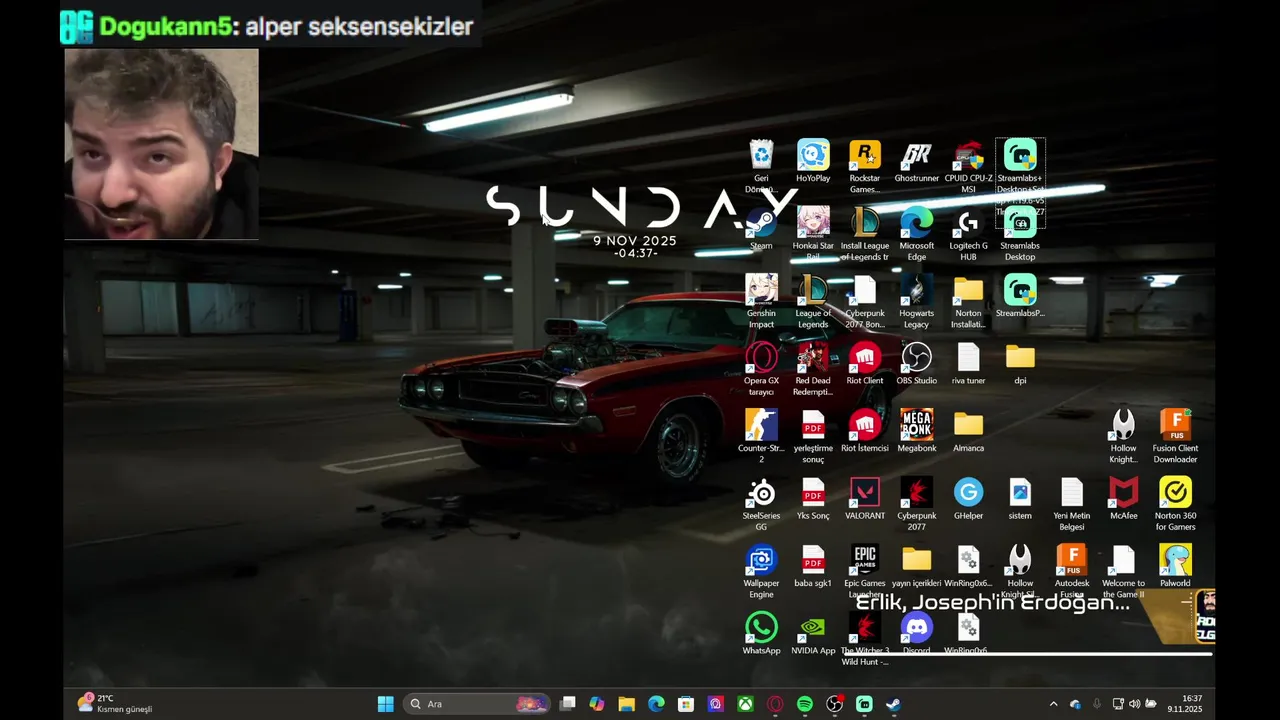The width and height of the screenshot is (1280, 720).
Task: Launch the Honkai Star Rail shortcut
Action: 813,234
